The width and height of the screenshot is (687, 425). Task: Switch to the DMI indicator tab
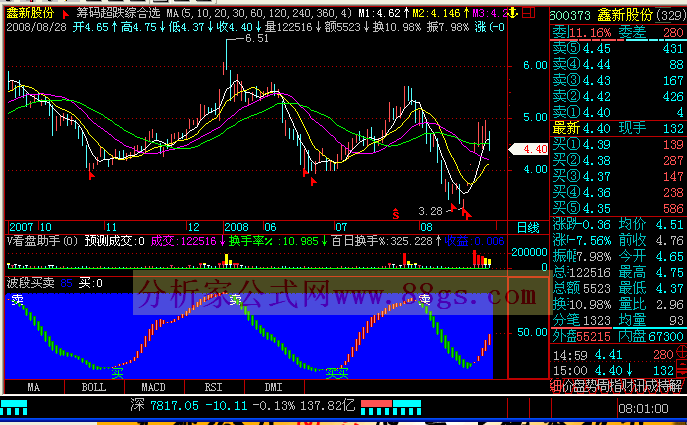click(274, 387)
